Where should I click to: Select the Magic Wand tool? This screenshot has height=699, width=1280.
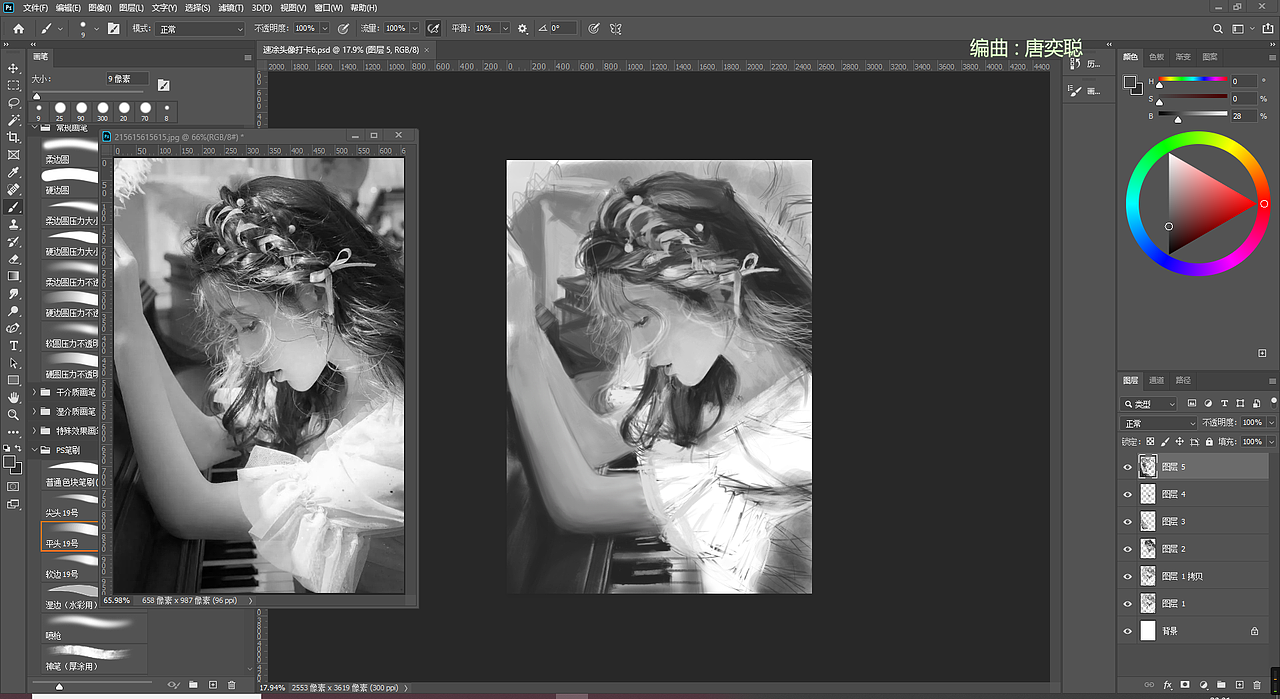pos(14,120)
